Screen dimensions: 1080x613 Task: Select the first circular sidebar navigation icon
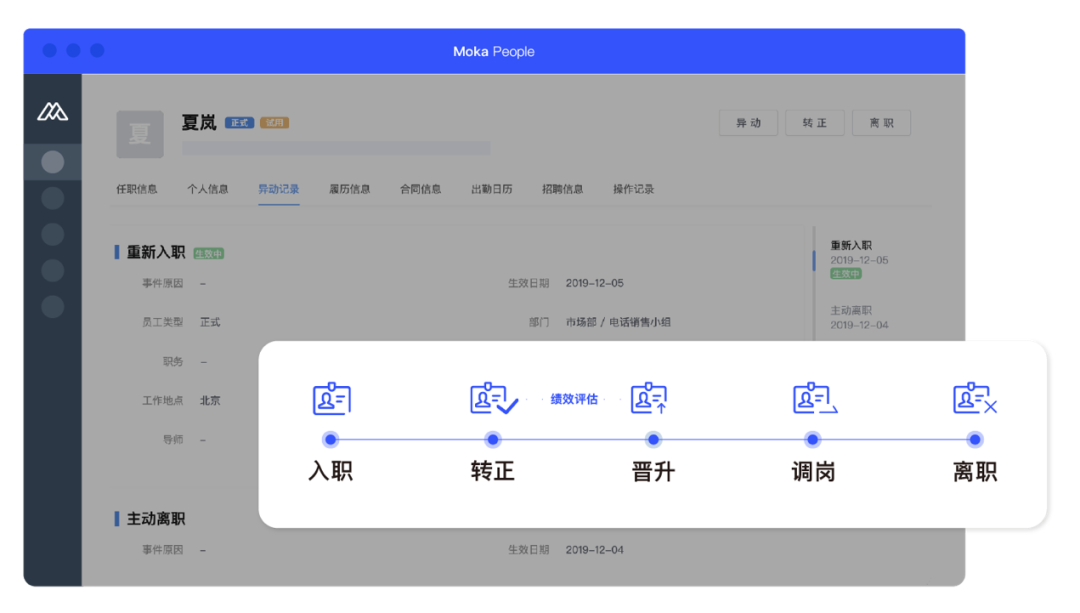click(x=51, y=161)
